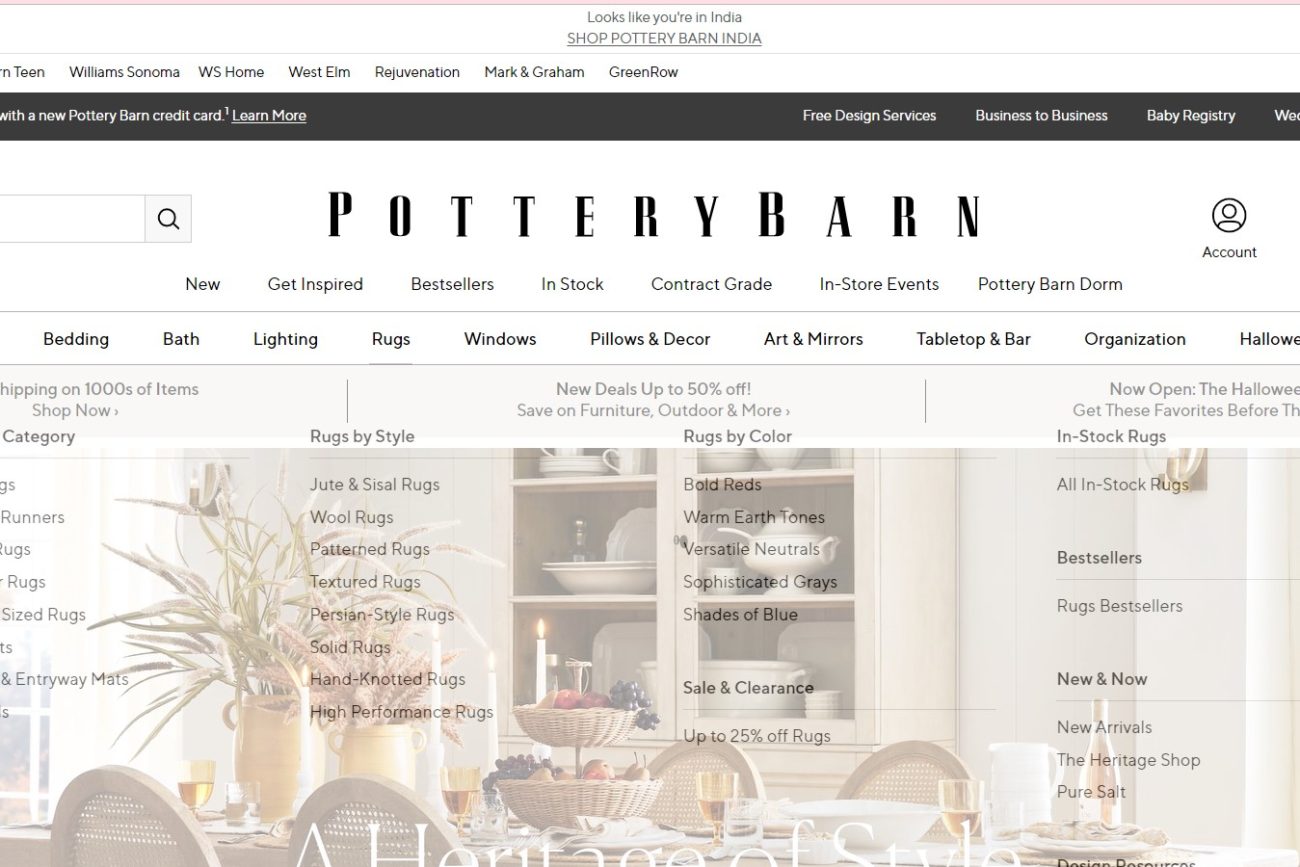Screen dimensions: 1300x867
Task: Open the Learn More credit card link
Action: tap(269, 115)
